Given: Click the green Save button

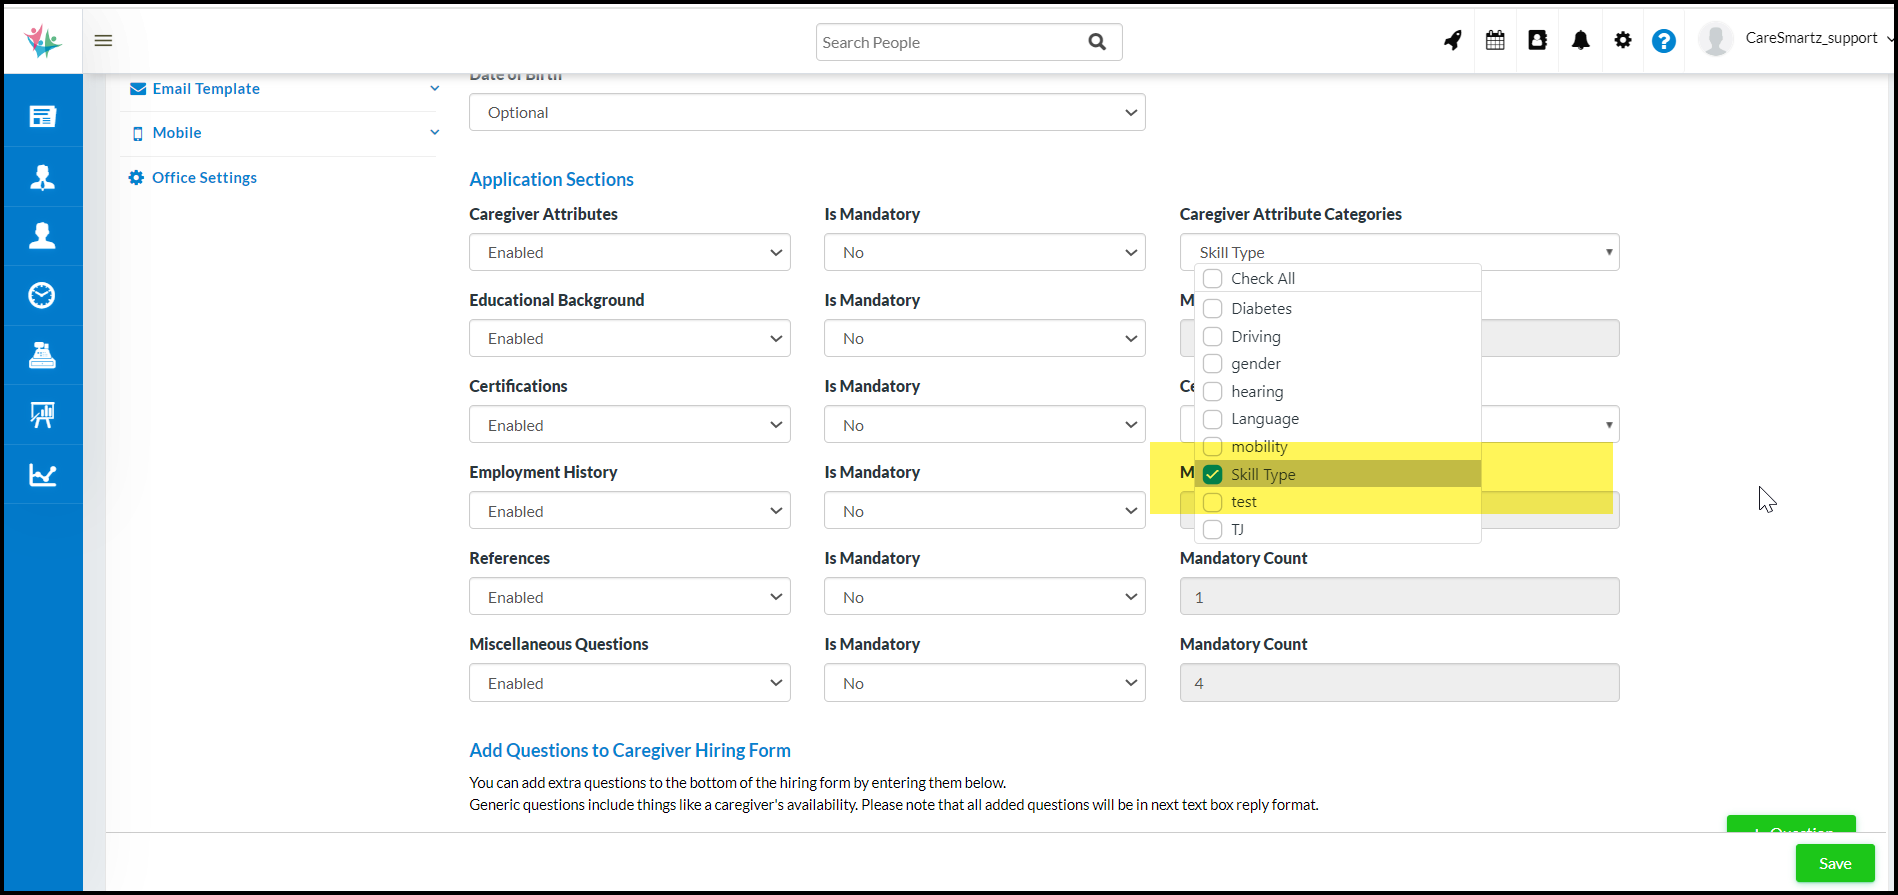Looking at the screenshot, I should (1834, 863).
